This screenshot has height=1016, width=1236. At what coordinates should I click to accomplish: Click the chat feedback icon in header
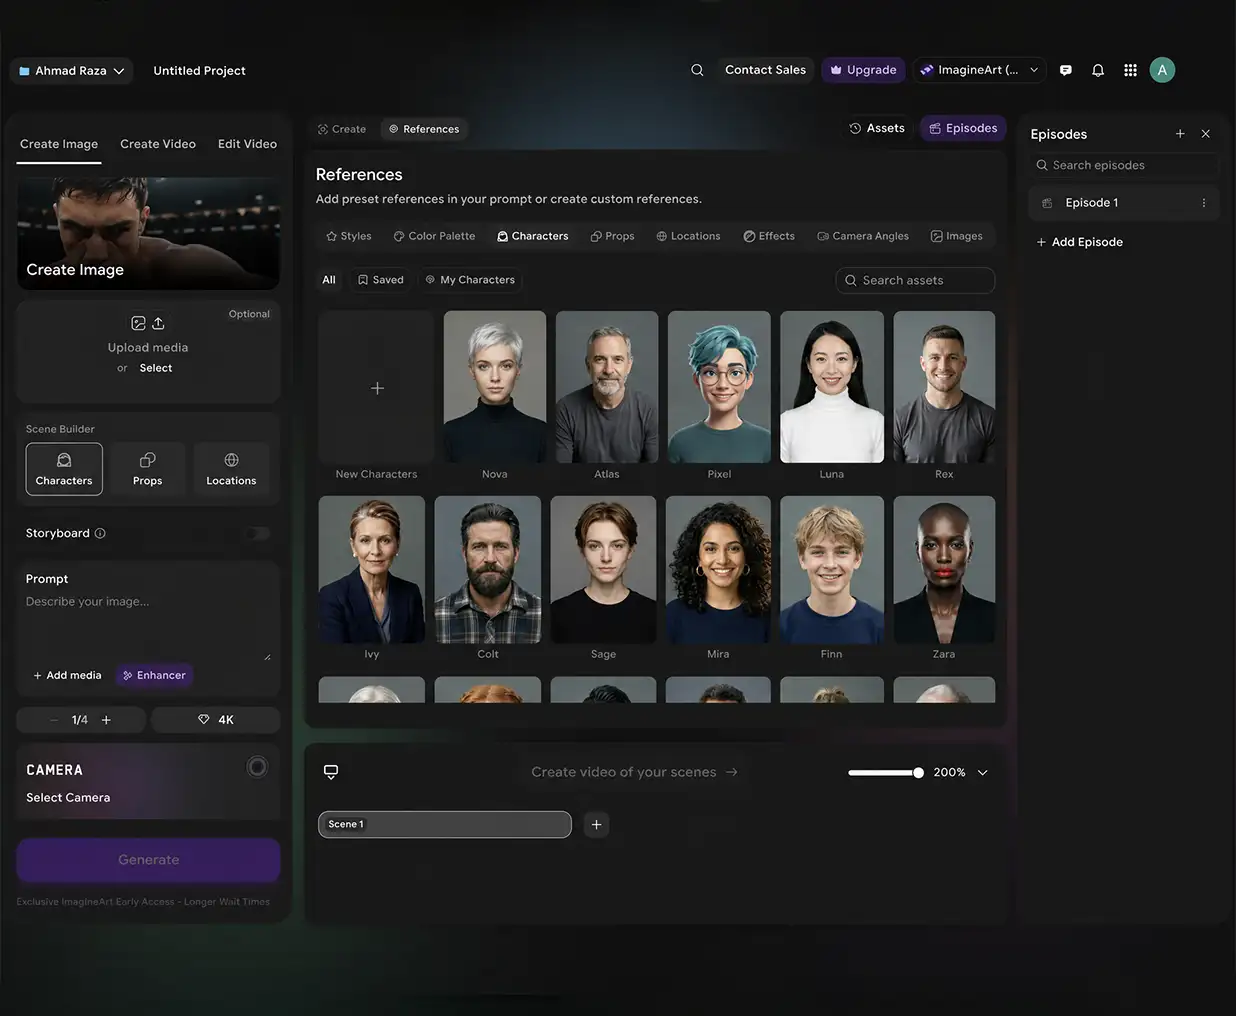[1066, 70]
